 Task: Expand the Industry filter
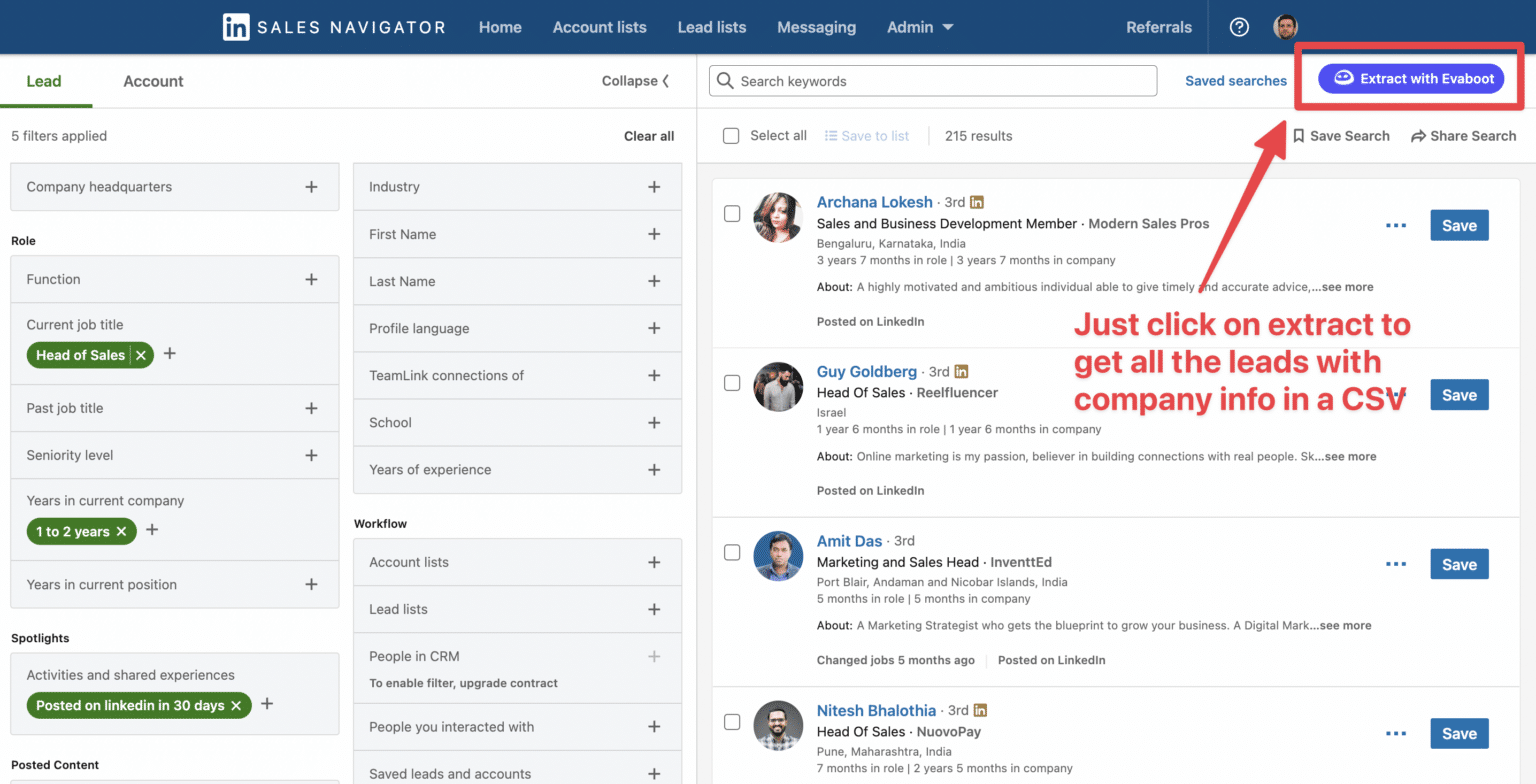[654, 186]
